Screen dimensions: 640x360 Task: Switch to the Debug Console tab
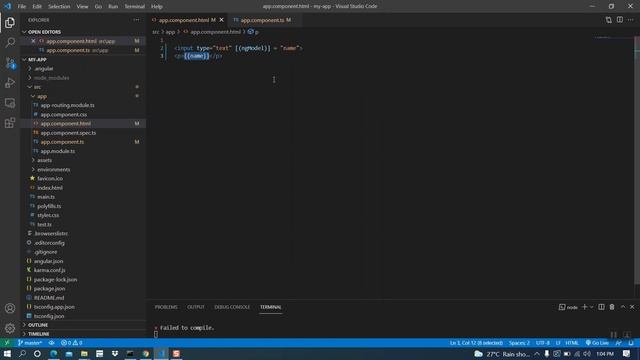232,307
